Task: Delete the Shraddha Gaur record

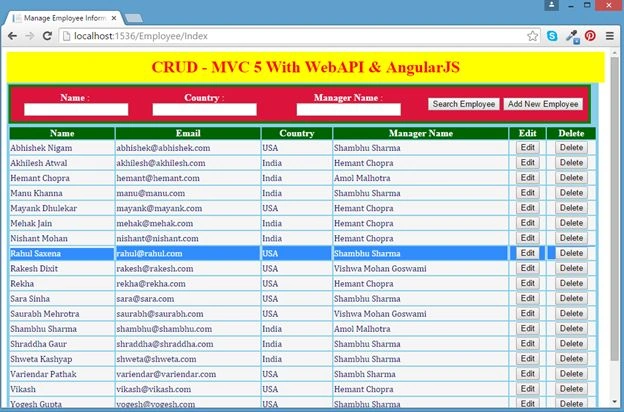Action: point(571,344)
